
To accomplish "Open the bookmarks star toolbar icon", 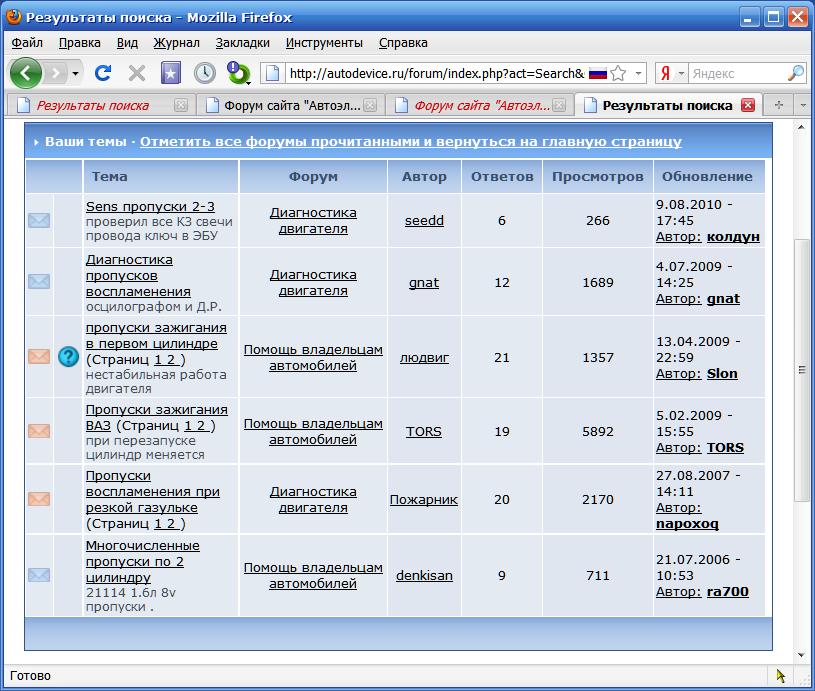I will [x=170, y=73].
